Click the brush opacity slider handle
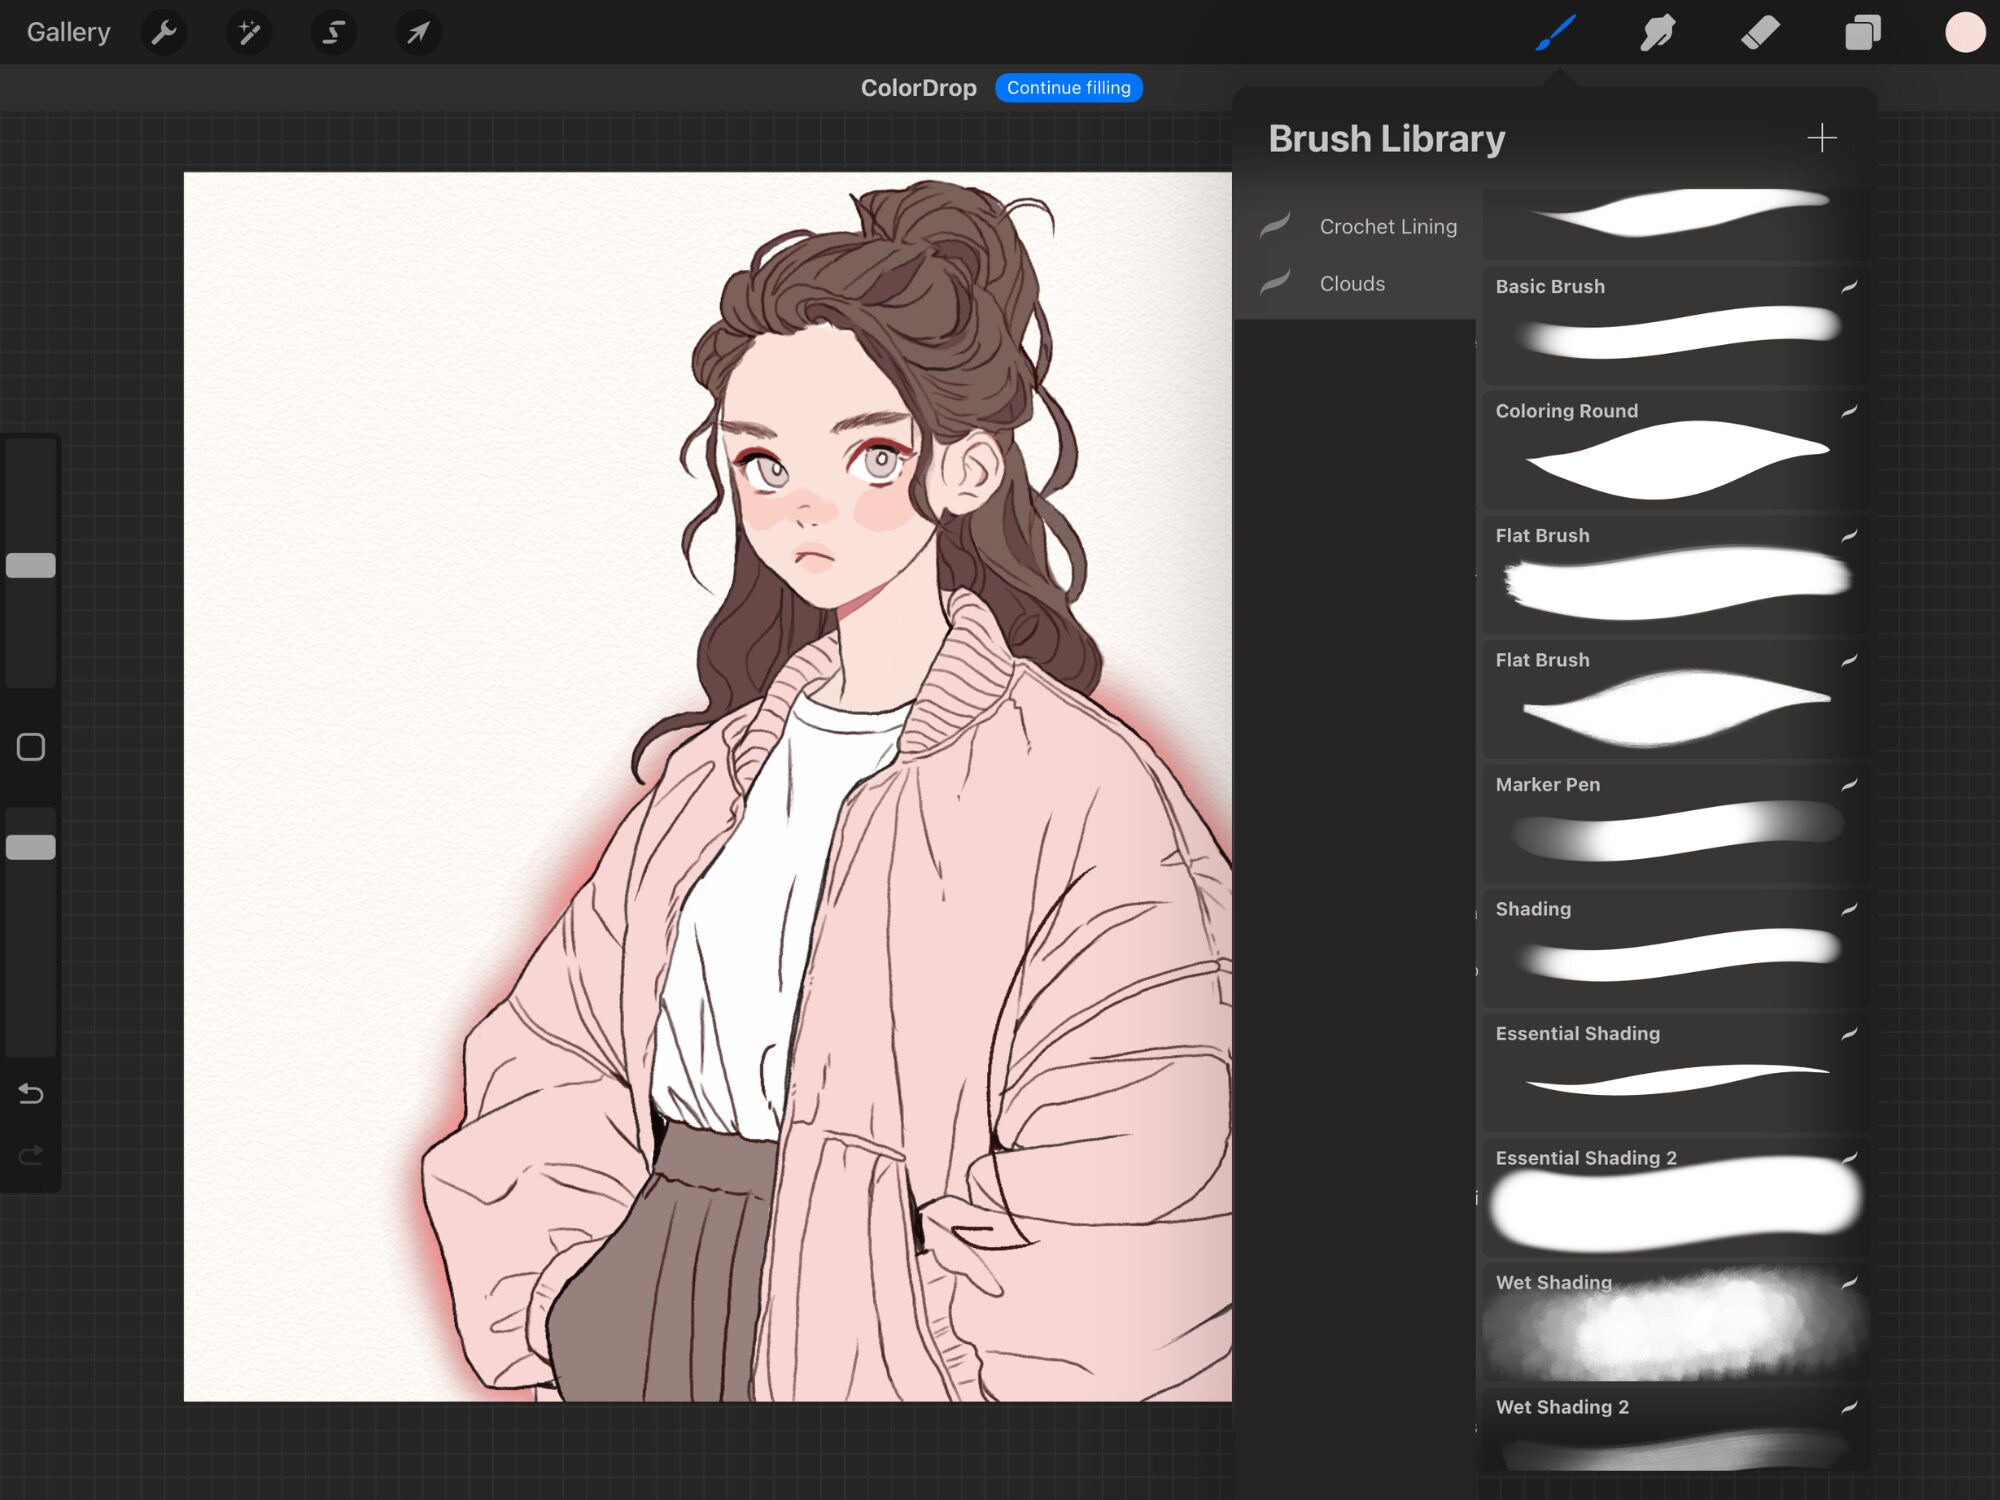2000x1500 pixels. (31, 847)
